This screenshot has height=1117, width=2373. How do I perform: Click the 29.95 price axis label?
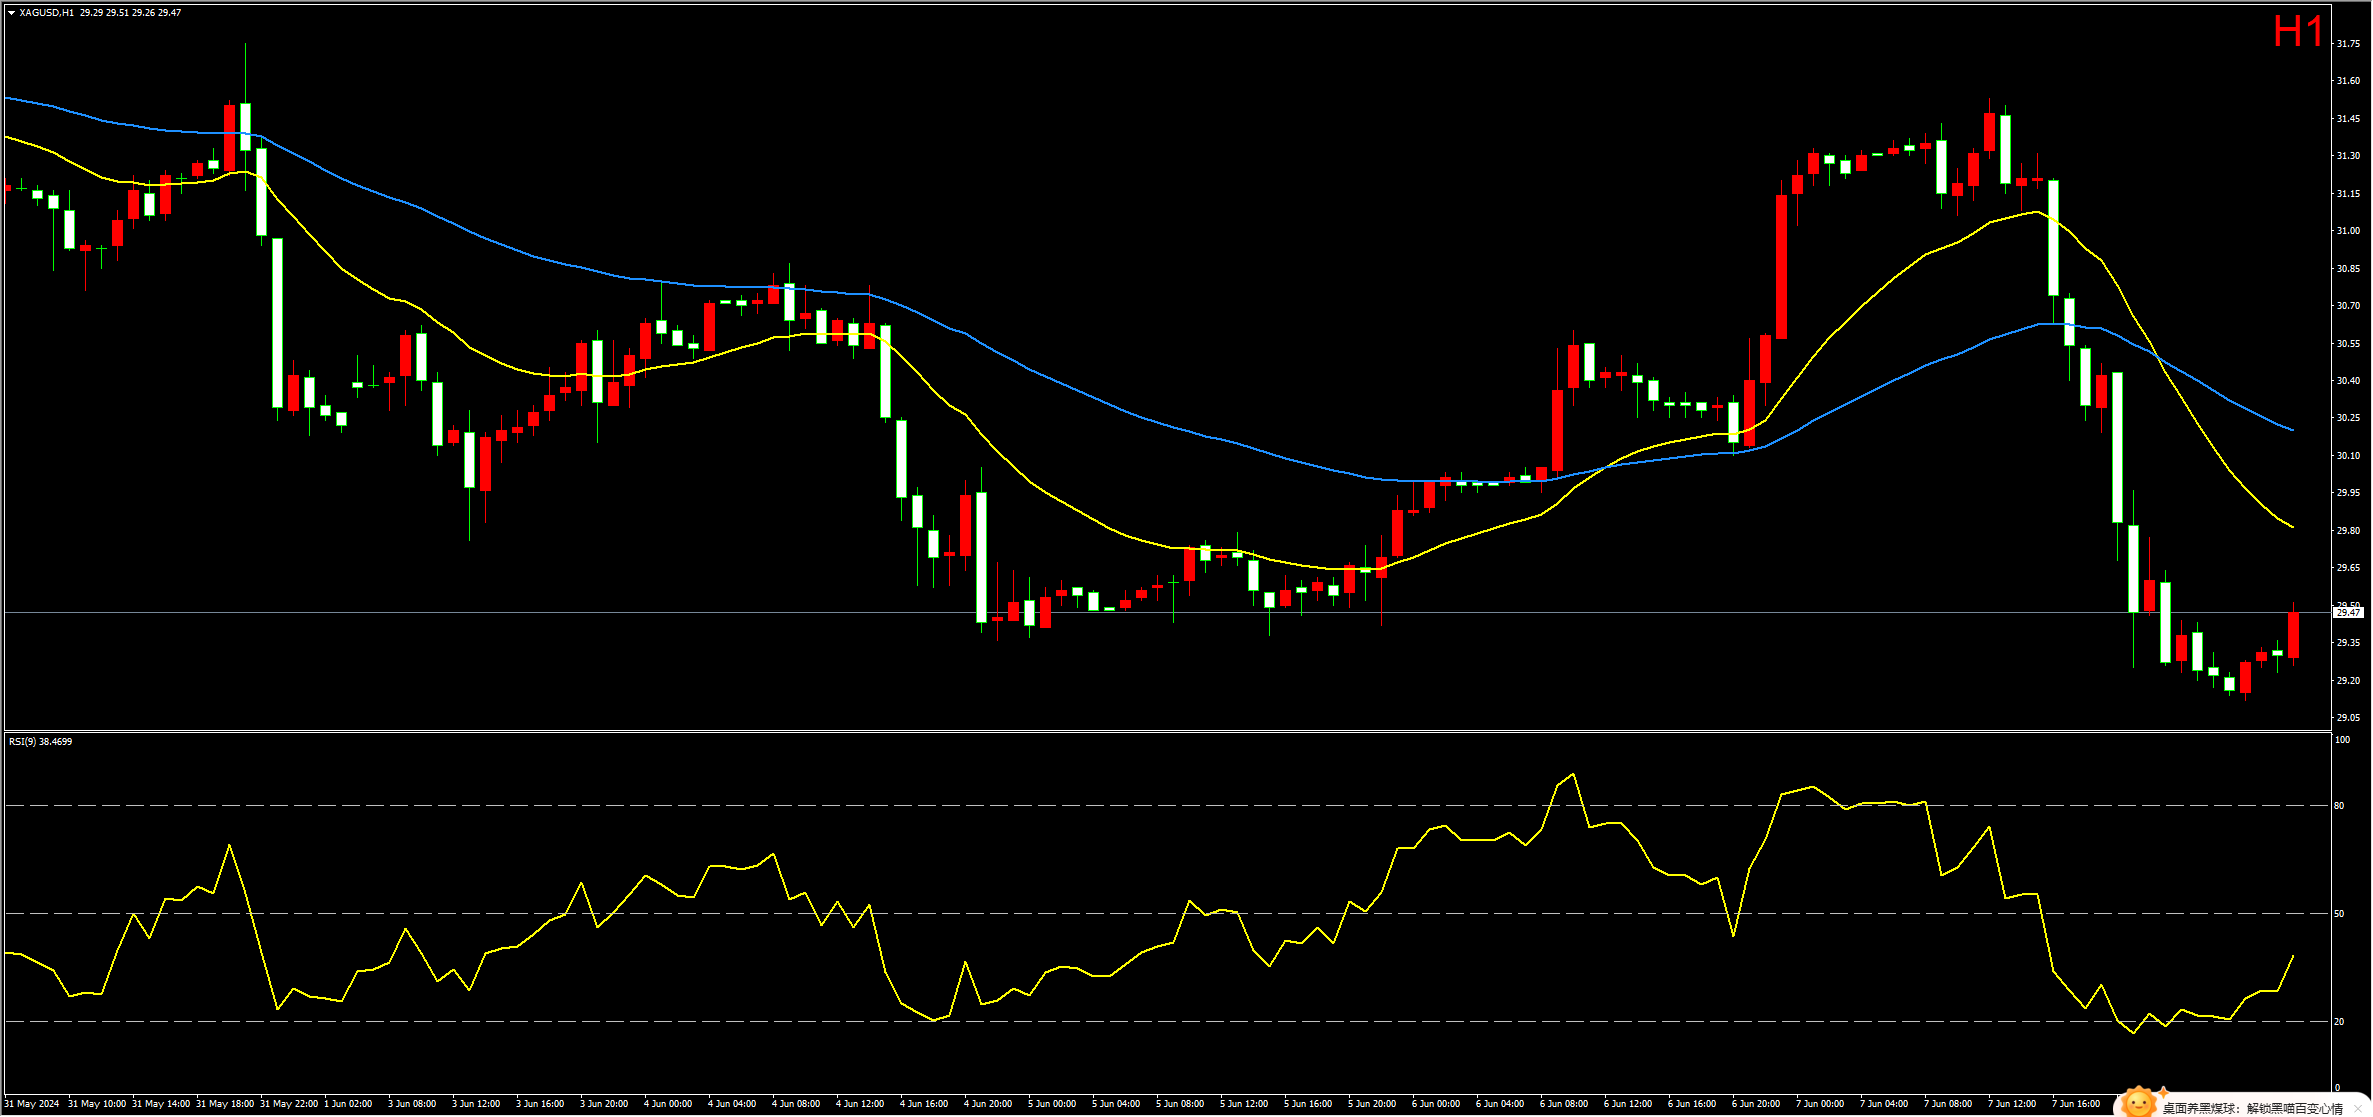[2348, 493]
